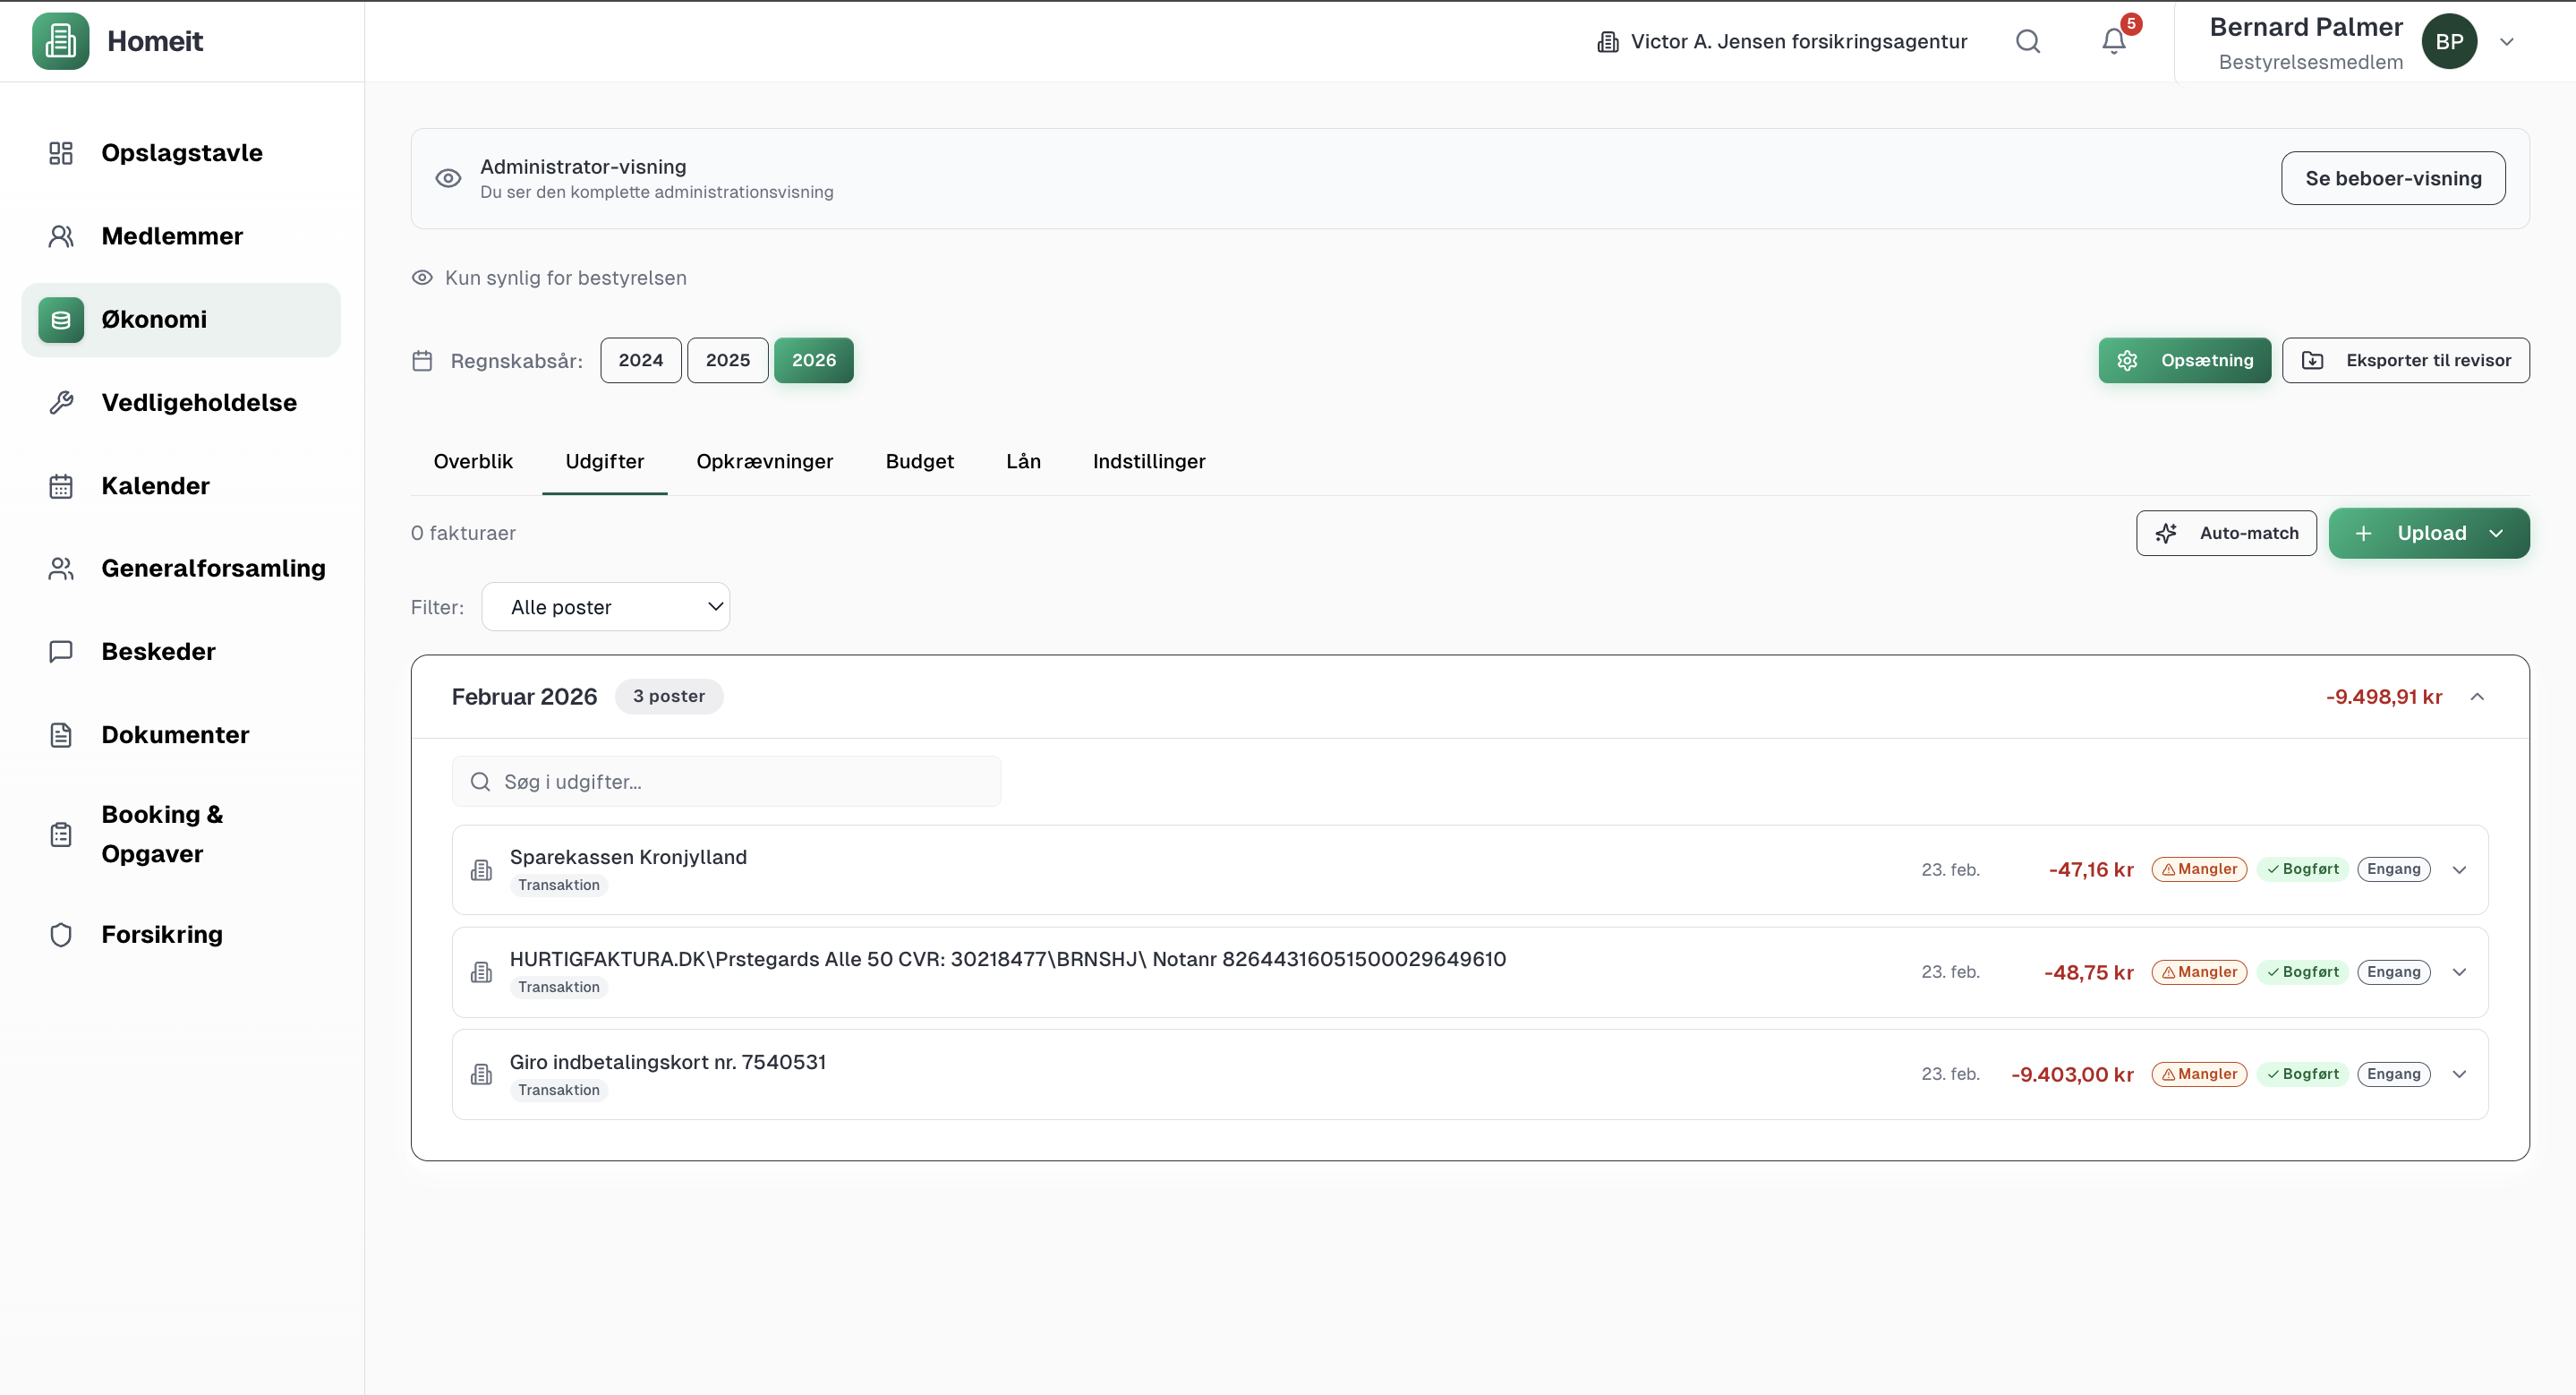
Task: Click the Auto-match button
Action: [x=2226, y=533]
